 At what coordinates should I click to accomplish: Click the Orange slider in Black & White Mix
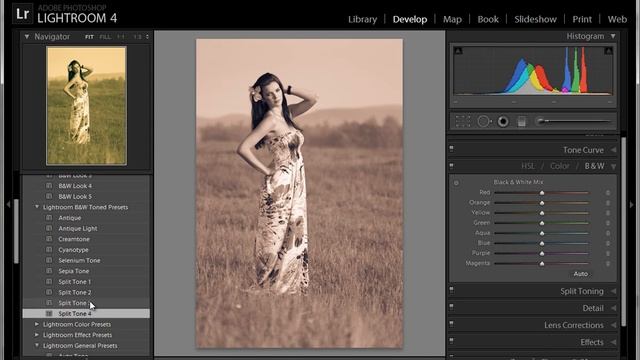[542, 203]
